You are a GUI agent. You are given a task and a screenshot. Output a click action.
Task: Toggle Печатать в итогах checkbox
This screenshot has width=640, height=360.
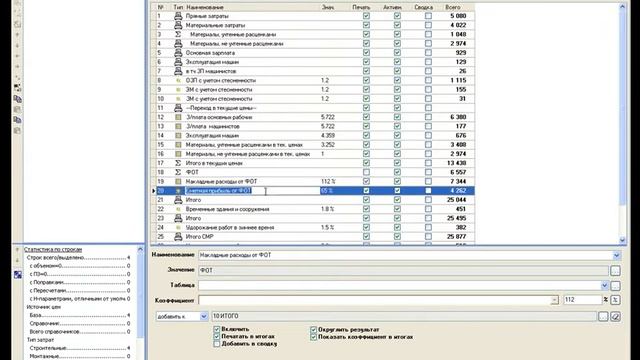click(217, 336)
